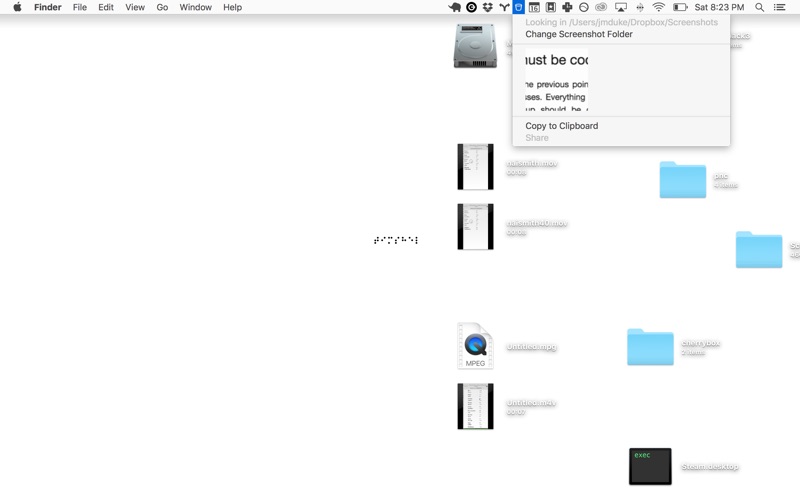Image resolution: width=800 pixels, height=500 pixels.
Task: Click the battery status icon
Action: pyautogui.click(x=680, y=7)
